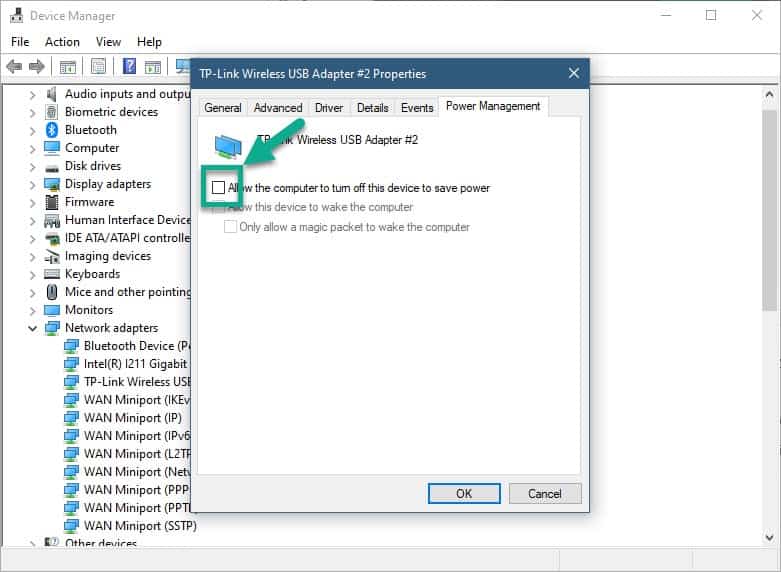Switch to the General tab
The image size is (781, 572).
pyautogui.click(x=223, y=108)
